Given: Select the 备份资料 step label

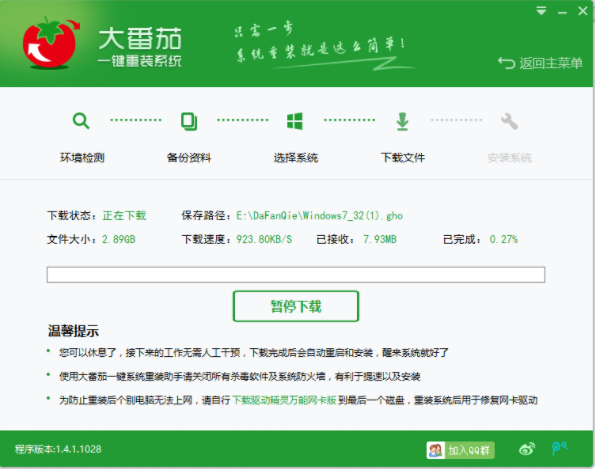Looking at the screenshot, I should (x=189, y=157).
